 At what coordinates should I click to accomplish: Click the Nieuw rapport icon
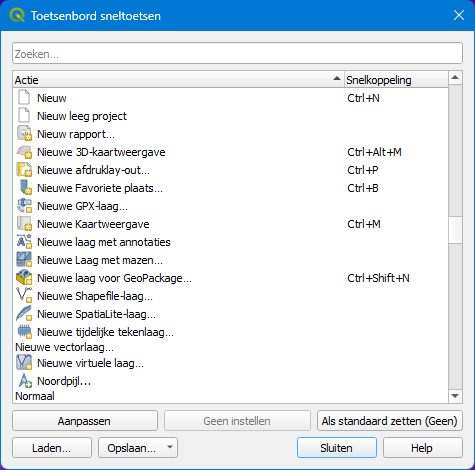click(x=24, y=134)
